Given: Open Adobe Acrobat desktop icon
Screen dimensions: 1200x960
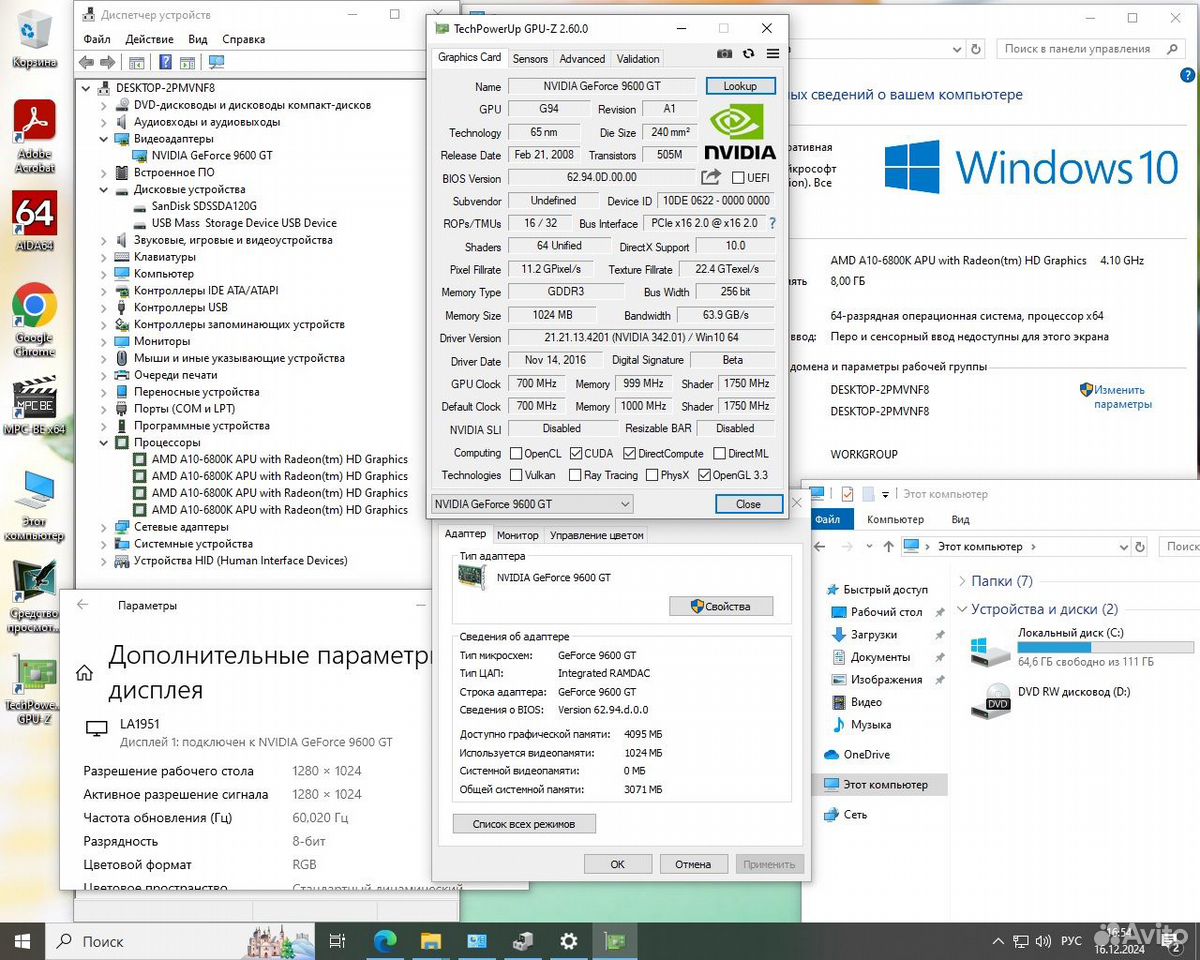Looking at the screenshot, I should 35,137.
